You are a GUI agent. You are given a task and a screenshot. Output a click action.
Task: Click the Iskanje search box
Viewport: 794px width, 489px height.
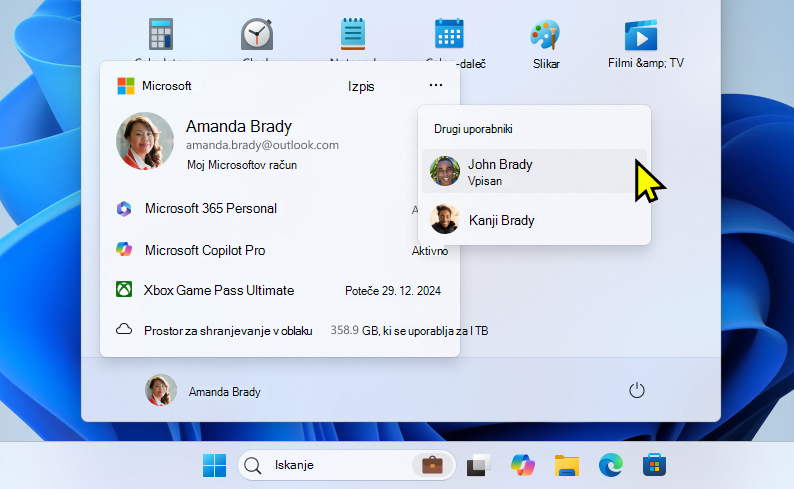click(346, 465)
